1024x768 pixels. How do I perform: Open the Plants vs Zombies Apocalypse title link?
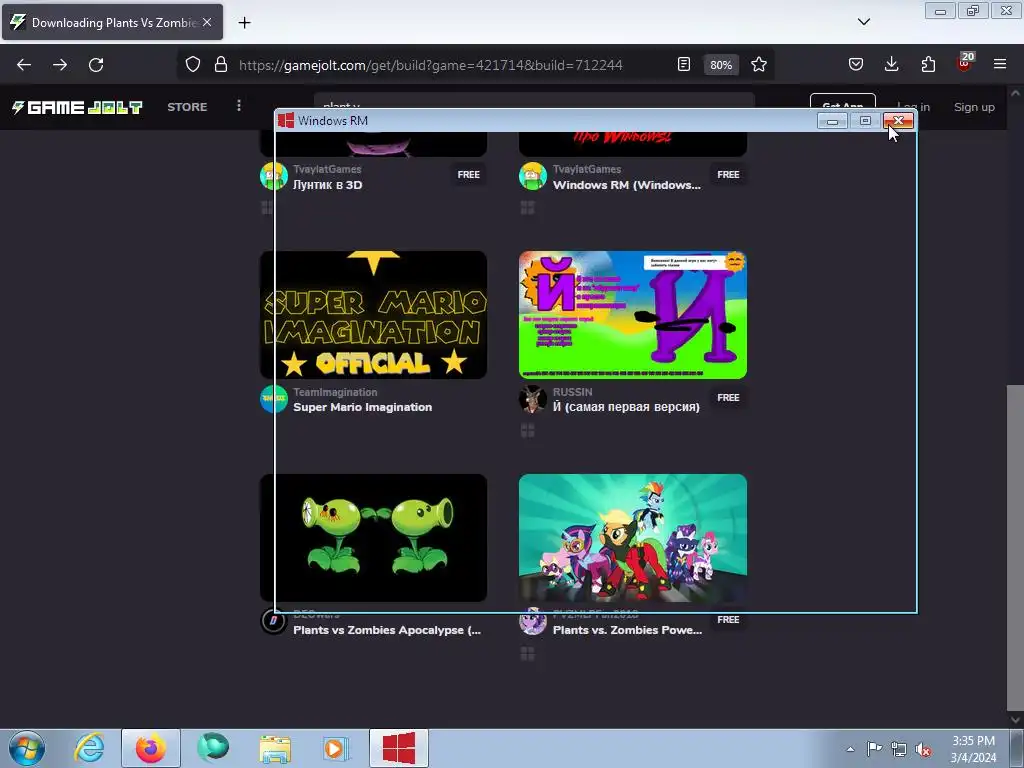point(387,630)
